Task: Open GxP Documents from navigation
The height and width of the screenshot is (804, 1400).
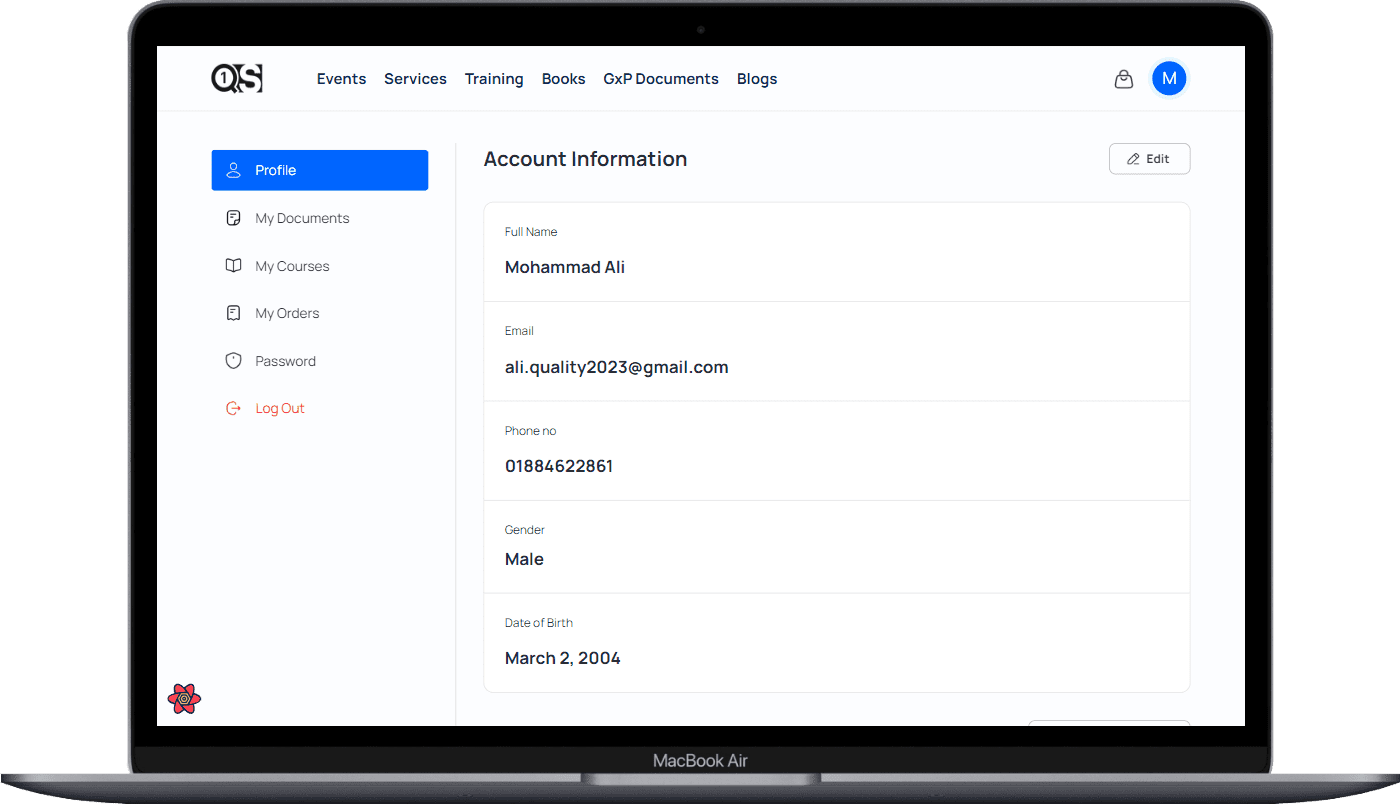Action: (x=661, y=79)
